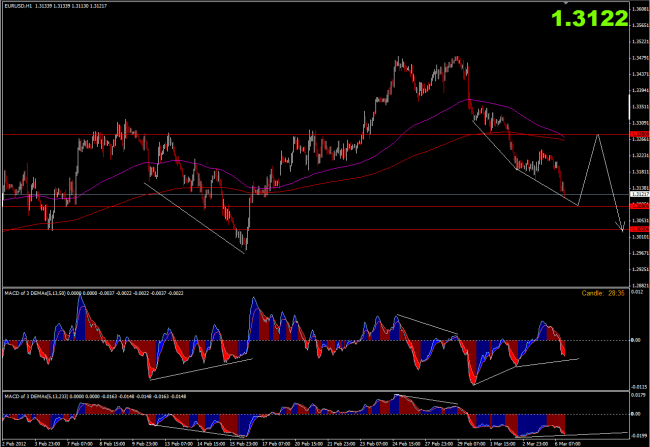Click the 1.35221 price axis label
650x447 pixels.
click(x=641, y=41)
